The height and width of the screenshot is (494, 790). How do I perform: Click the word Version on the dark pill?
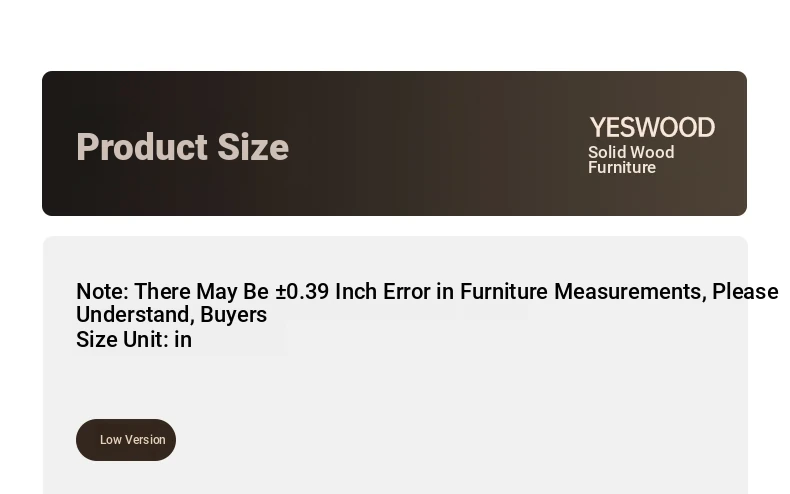(x=146, y=440)
